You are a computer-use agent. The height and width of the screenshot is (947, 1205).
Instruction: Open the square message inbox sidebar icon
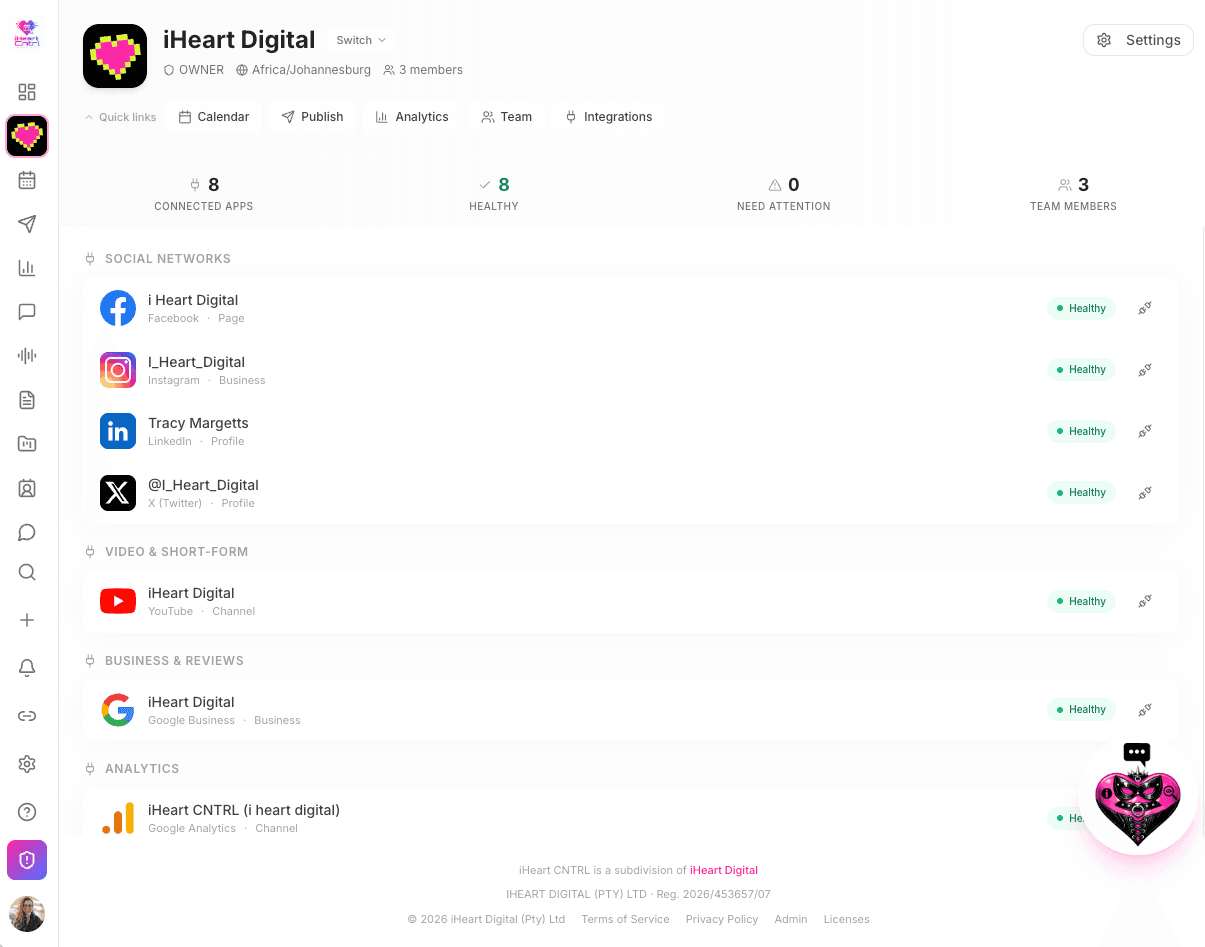[x=27, y=312]
